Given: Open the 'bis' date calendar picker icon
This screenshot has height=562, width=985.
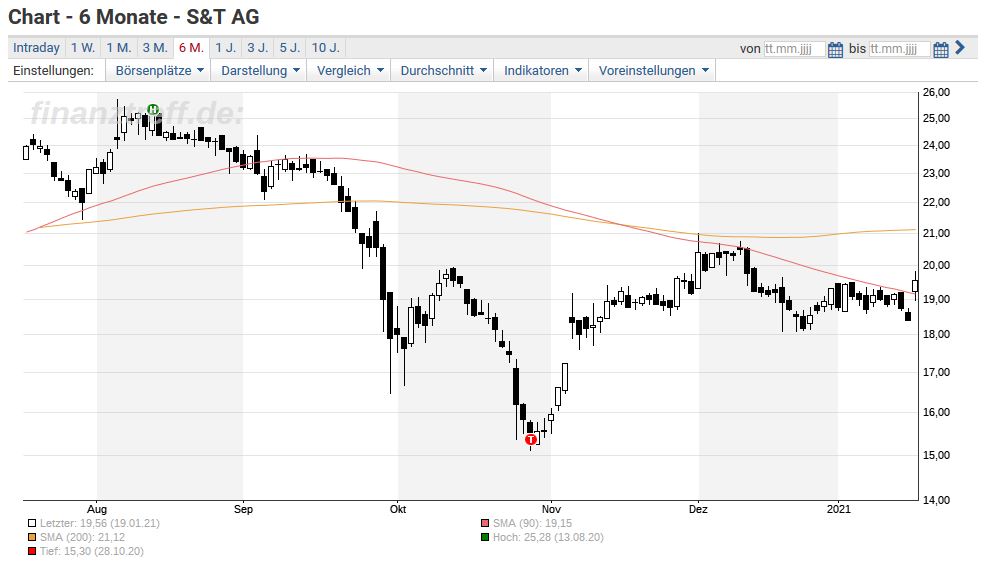Looking at the screenshot, I should (940, 49).
